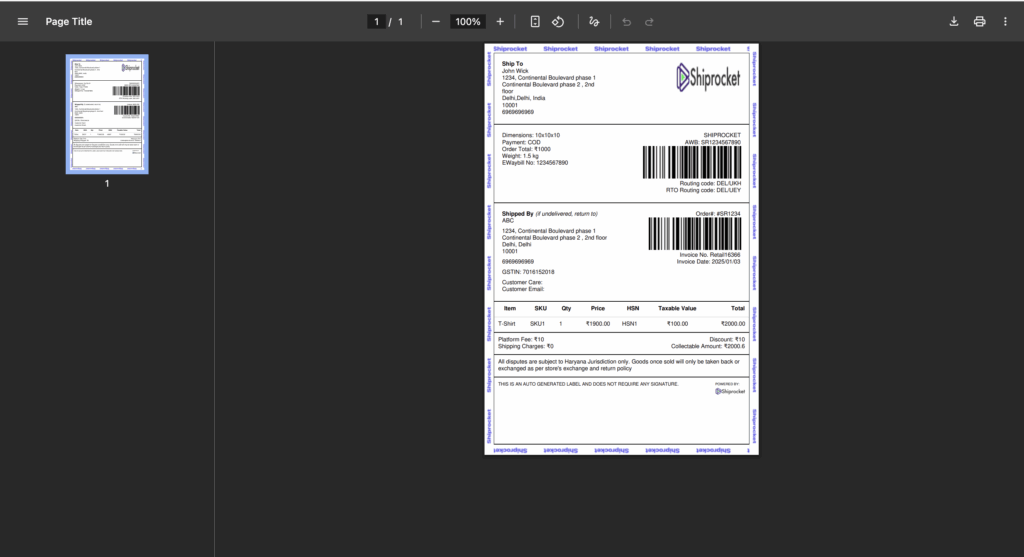Zoom out using the minus button
This screenshot has width=1024, height=557.
436,22
